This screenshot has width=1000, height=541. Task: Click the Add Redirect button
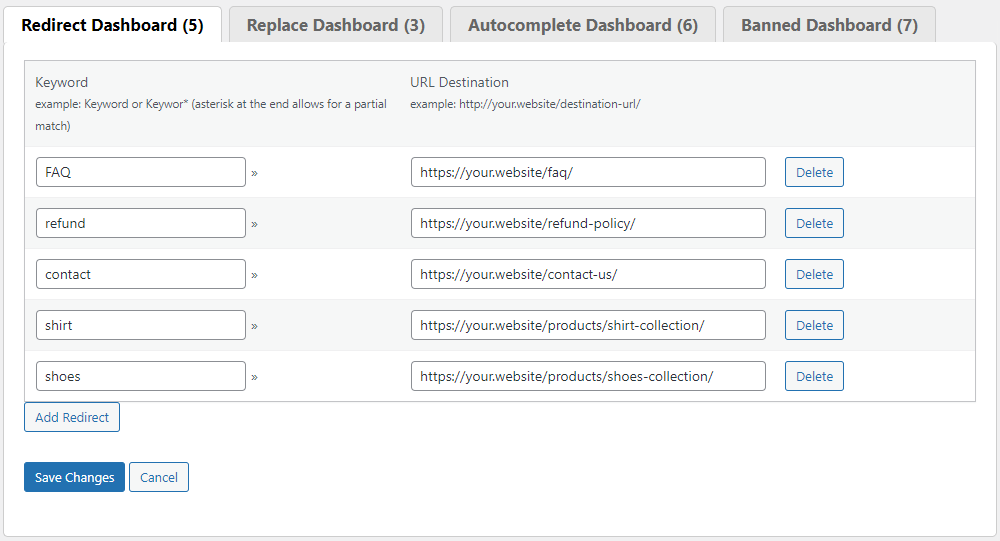click(72, 417)
